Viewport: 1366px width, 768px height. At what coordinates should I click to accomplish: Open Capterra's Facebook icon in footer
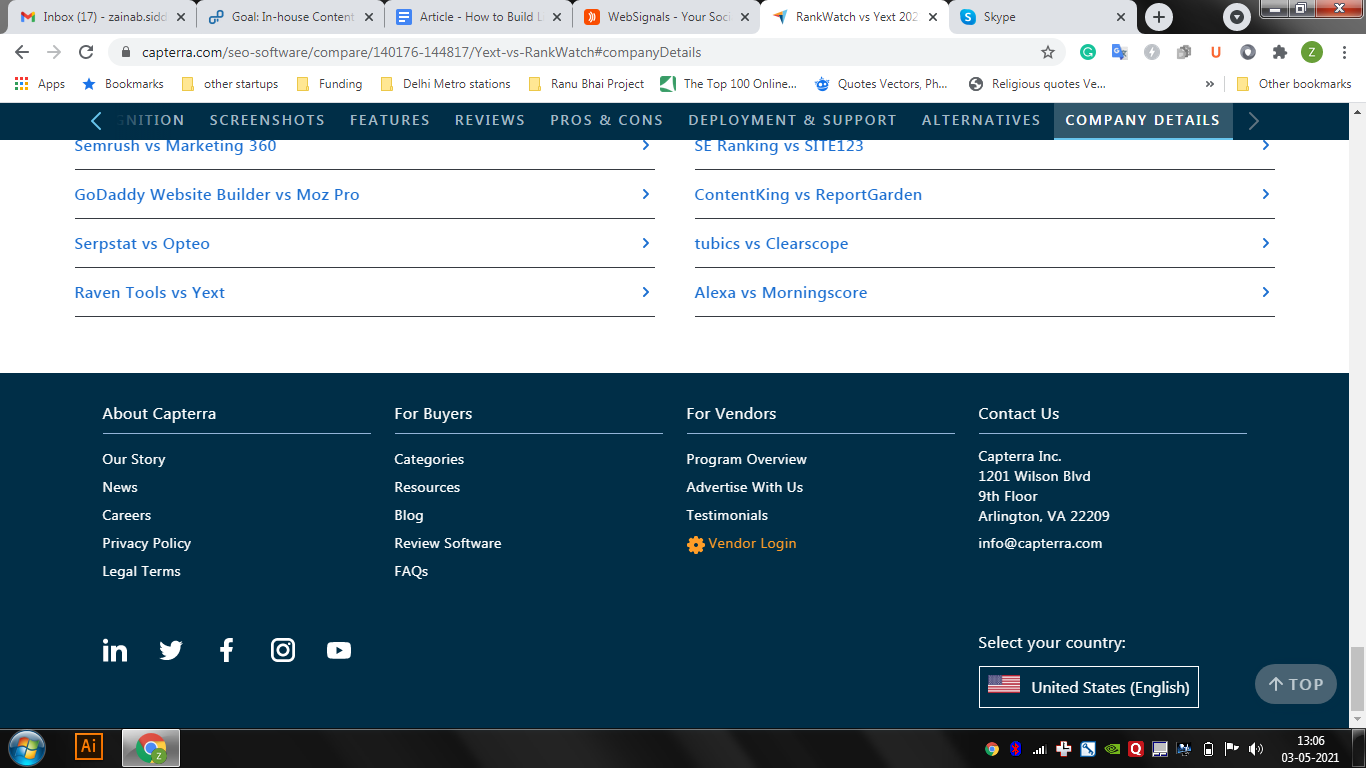[x=227, y=651]
